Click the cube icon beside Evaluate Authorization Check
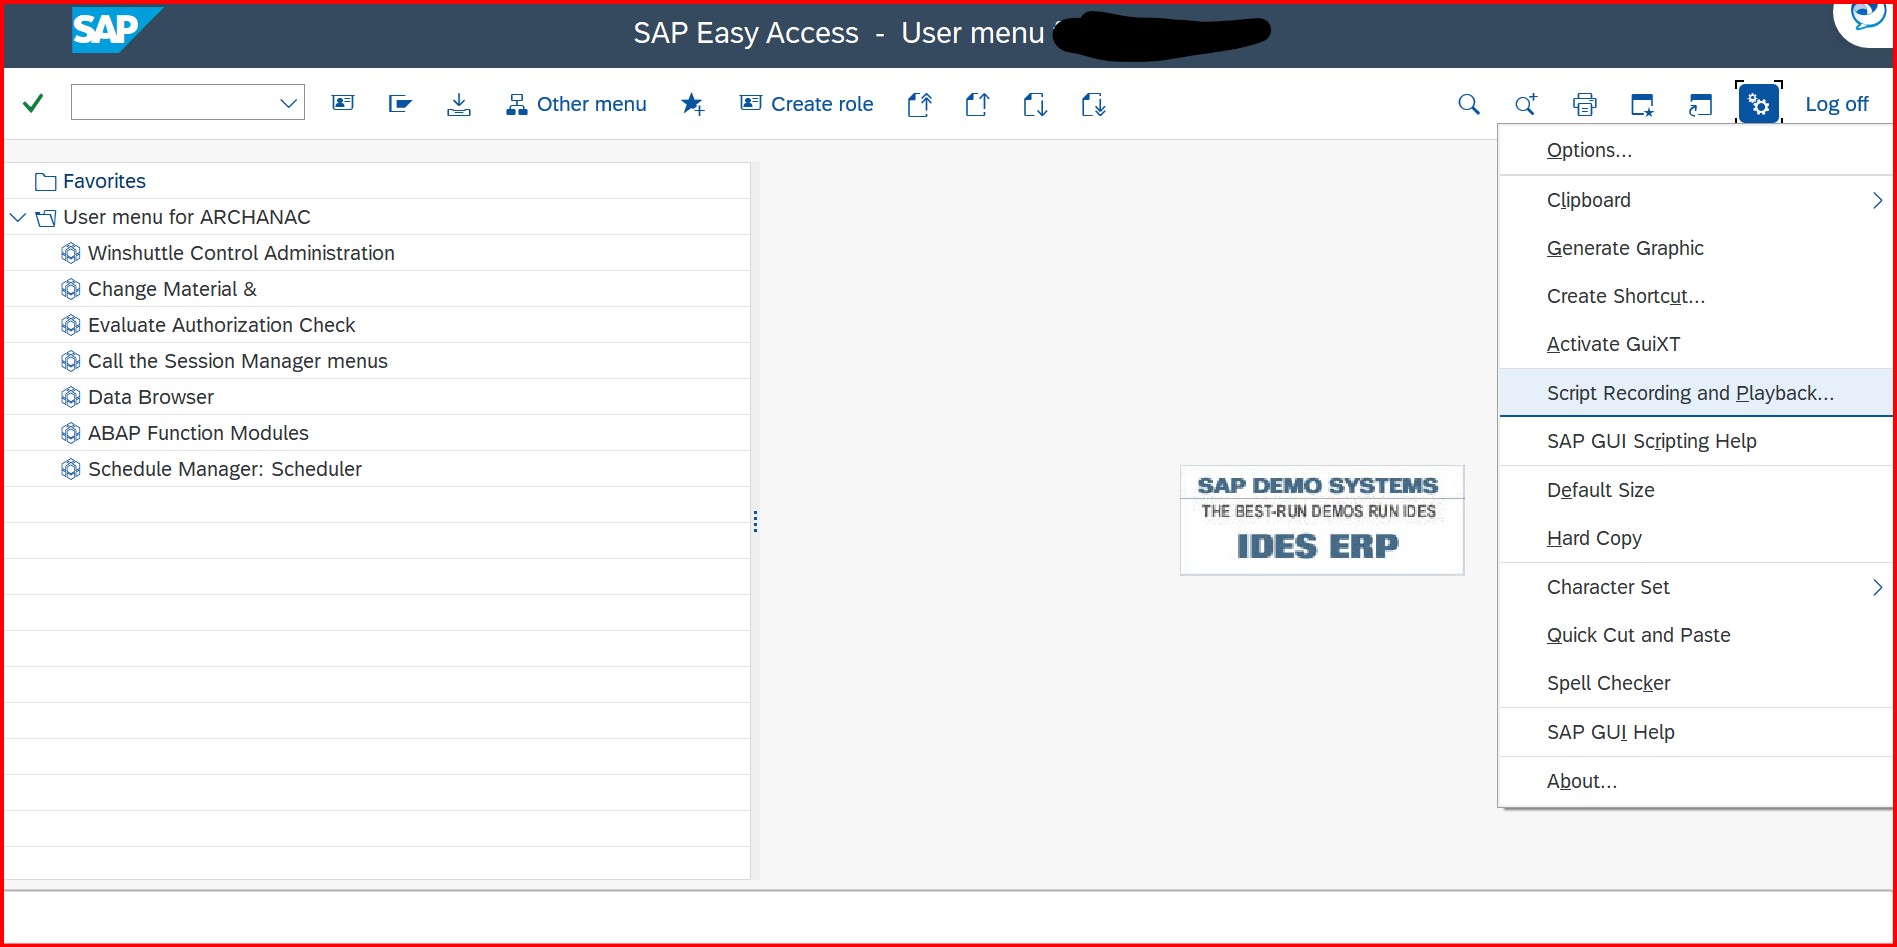 (x=70, y=325)
